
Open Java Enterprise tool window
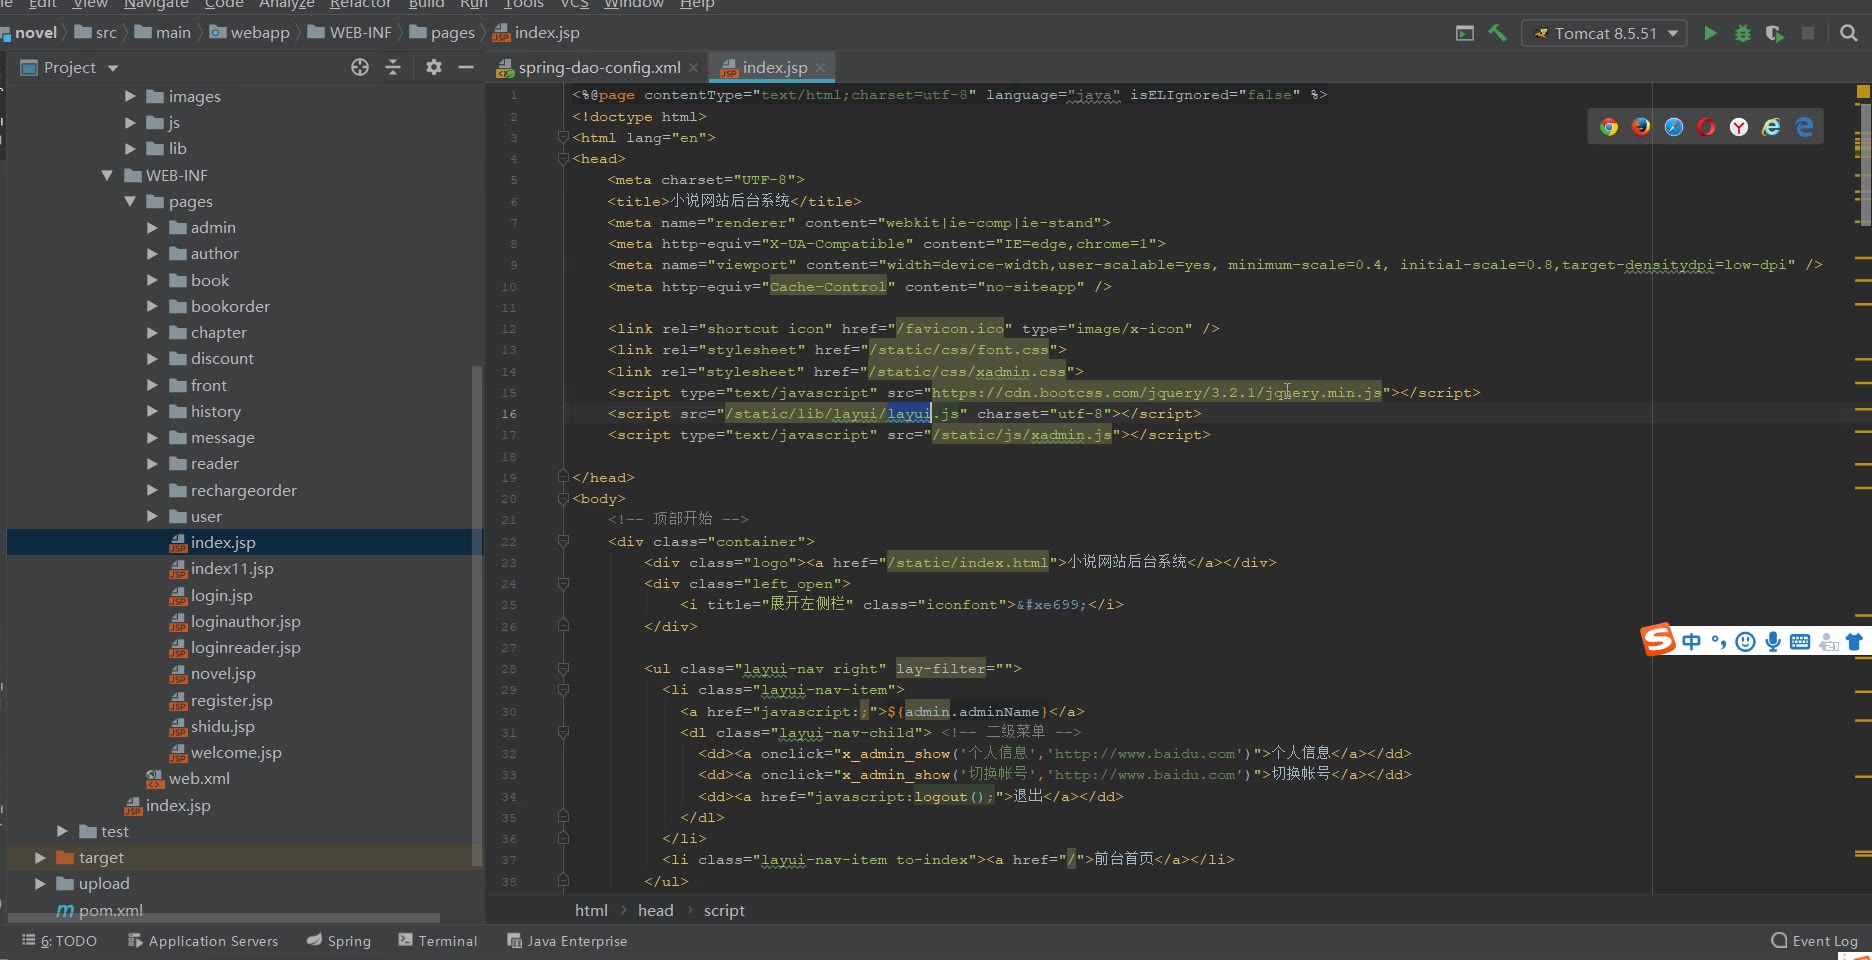point(567,941)
